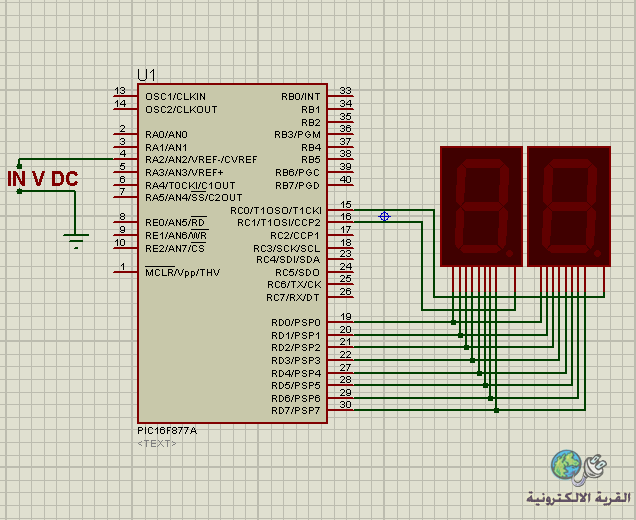Select the RD6/PSP6 pin label

[x=296, y=399]
